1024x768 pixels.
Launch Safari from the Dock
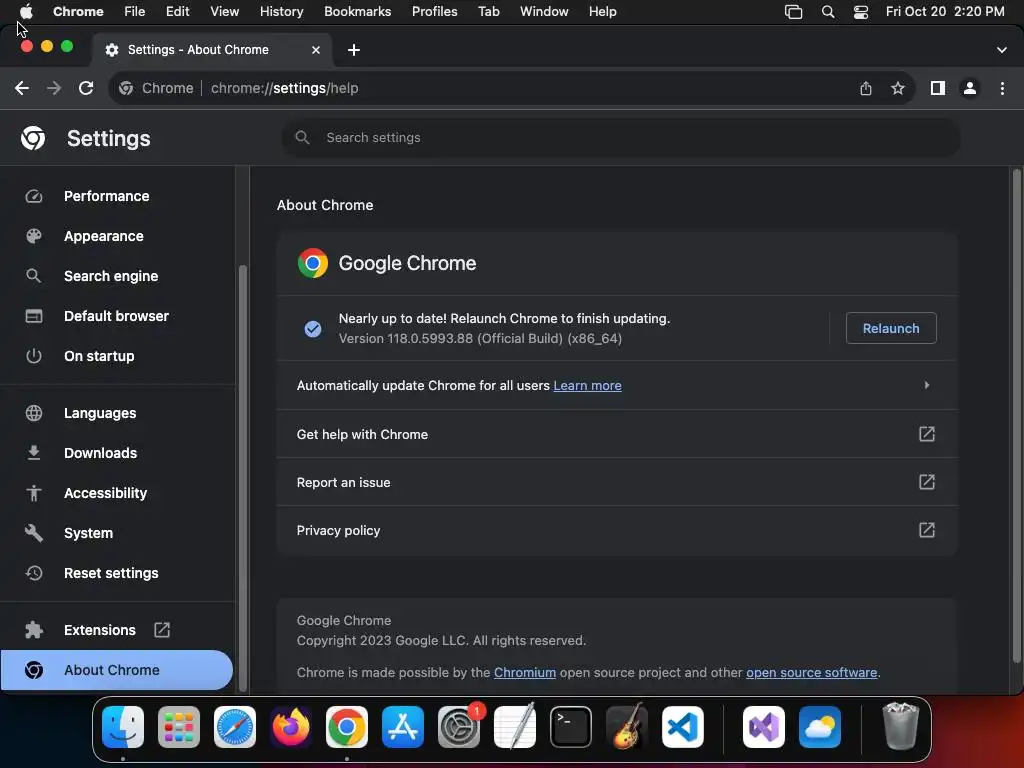tap(234, 726)
